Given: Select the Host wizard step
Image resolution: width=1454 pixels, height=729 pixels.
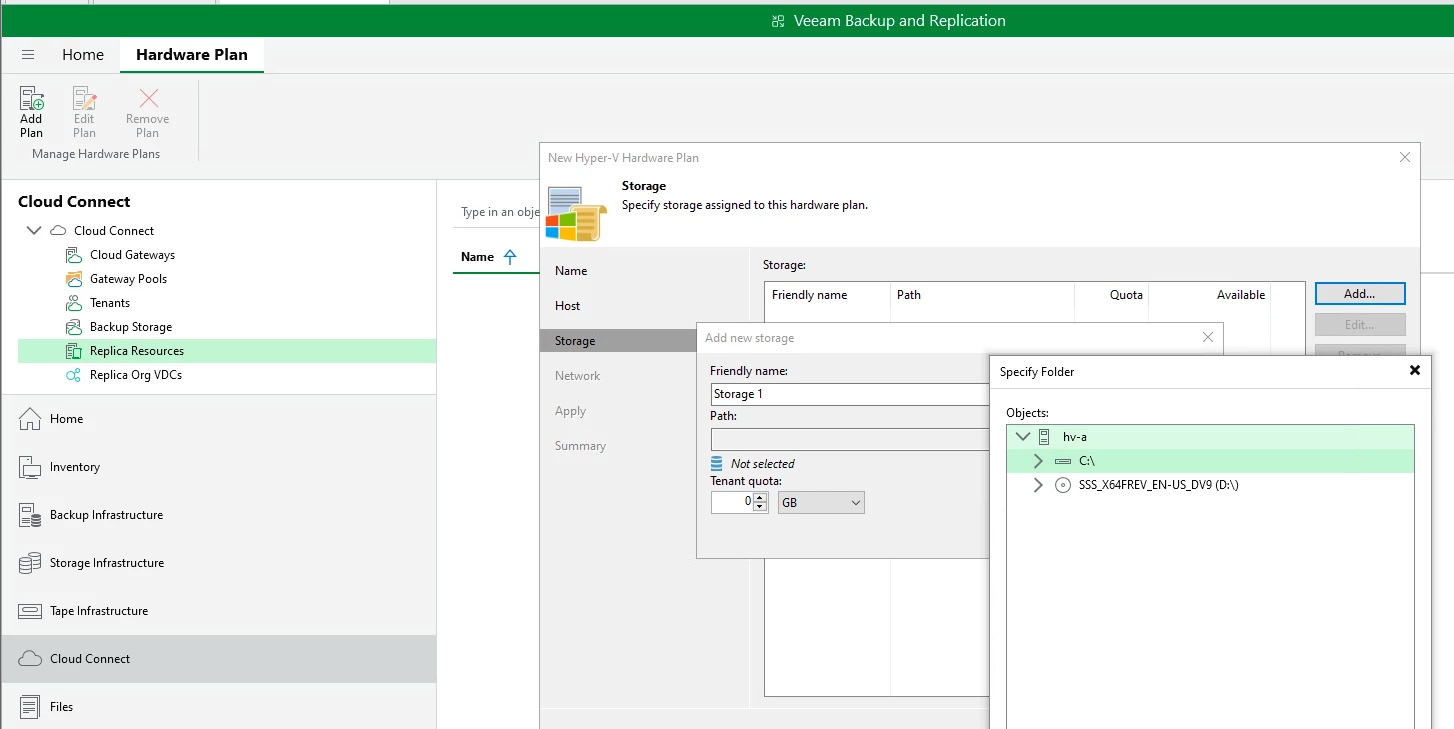Looking at the screenshot, I should tap(568, 306).
